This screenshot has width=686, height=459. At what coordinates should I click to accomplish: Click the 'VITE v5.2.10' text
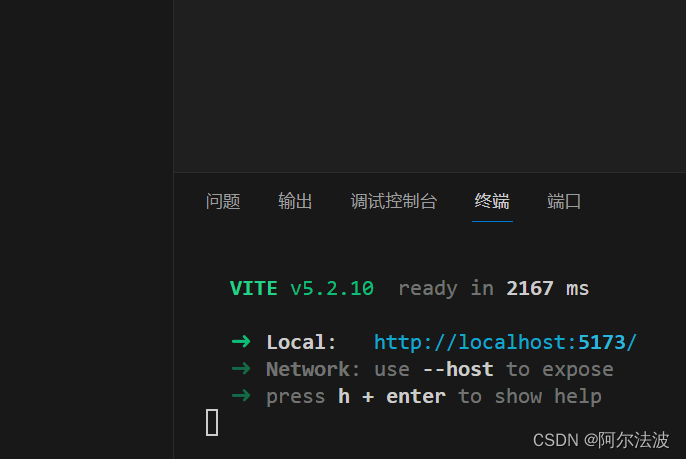click(302, 288)
